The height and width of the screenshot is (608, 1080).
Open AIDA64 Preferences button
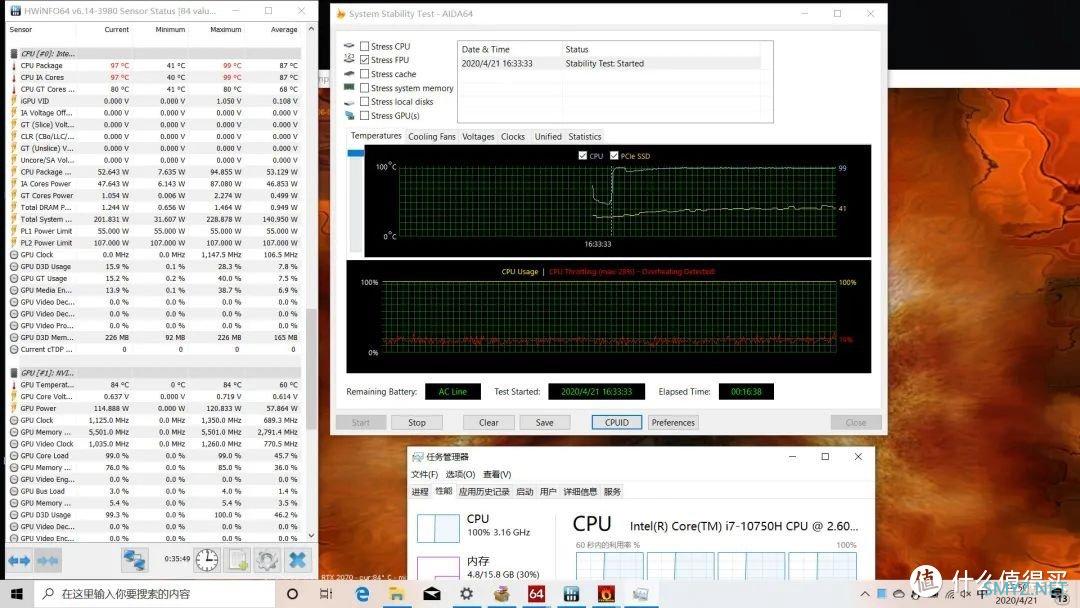673,423
